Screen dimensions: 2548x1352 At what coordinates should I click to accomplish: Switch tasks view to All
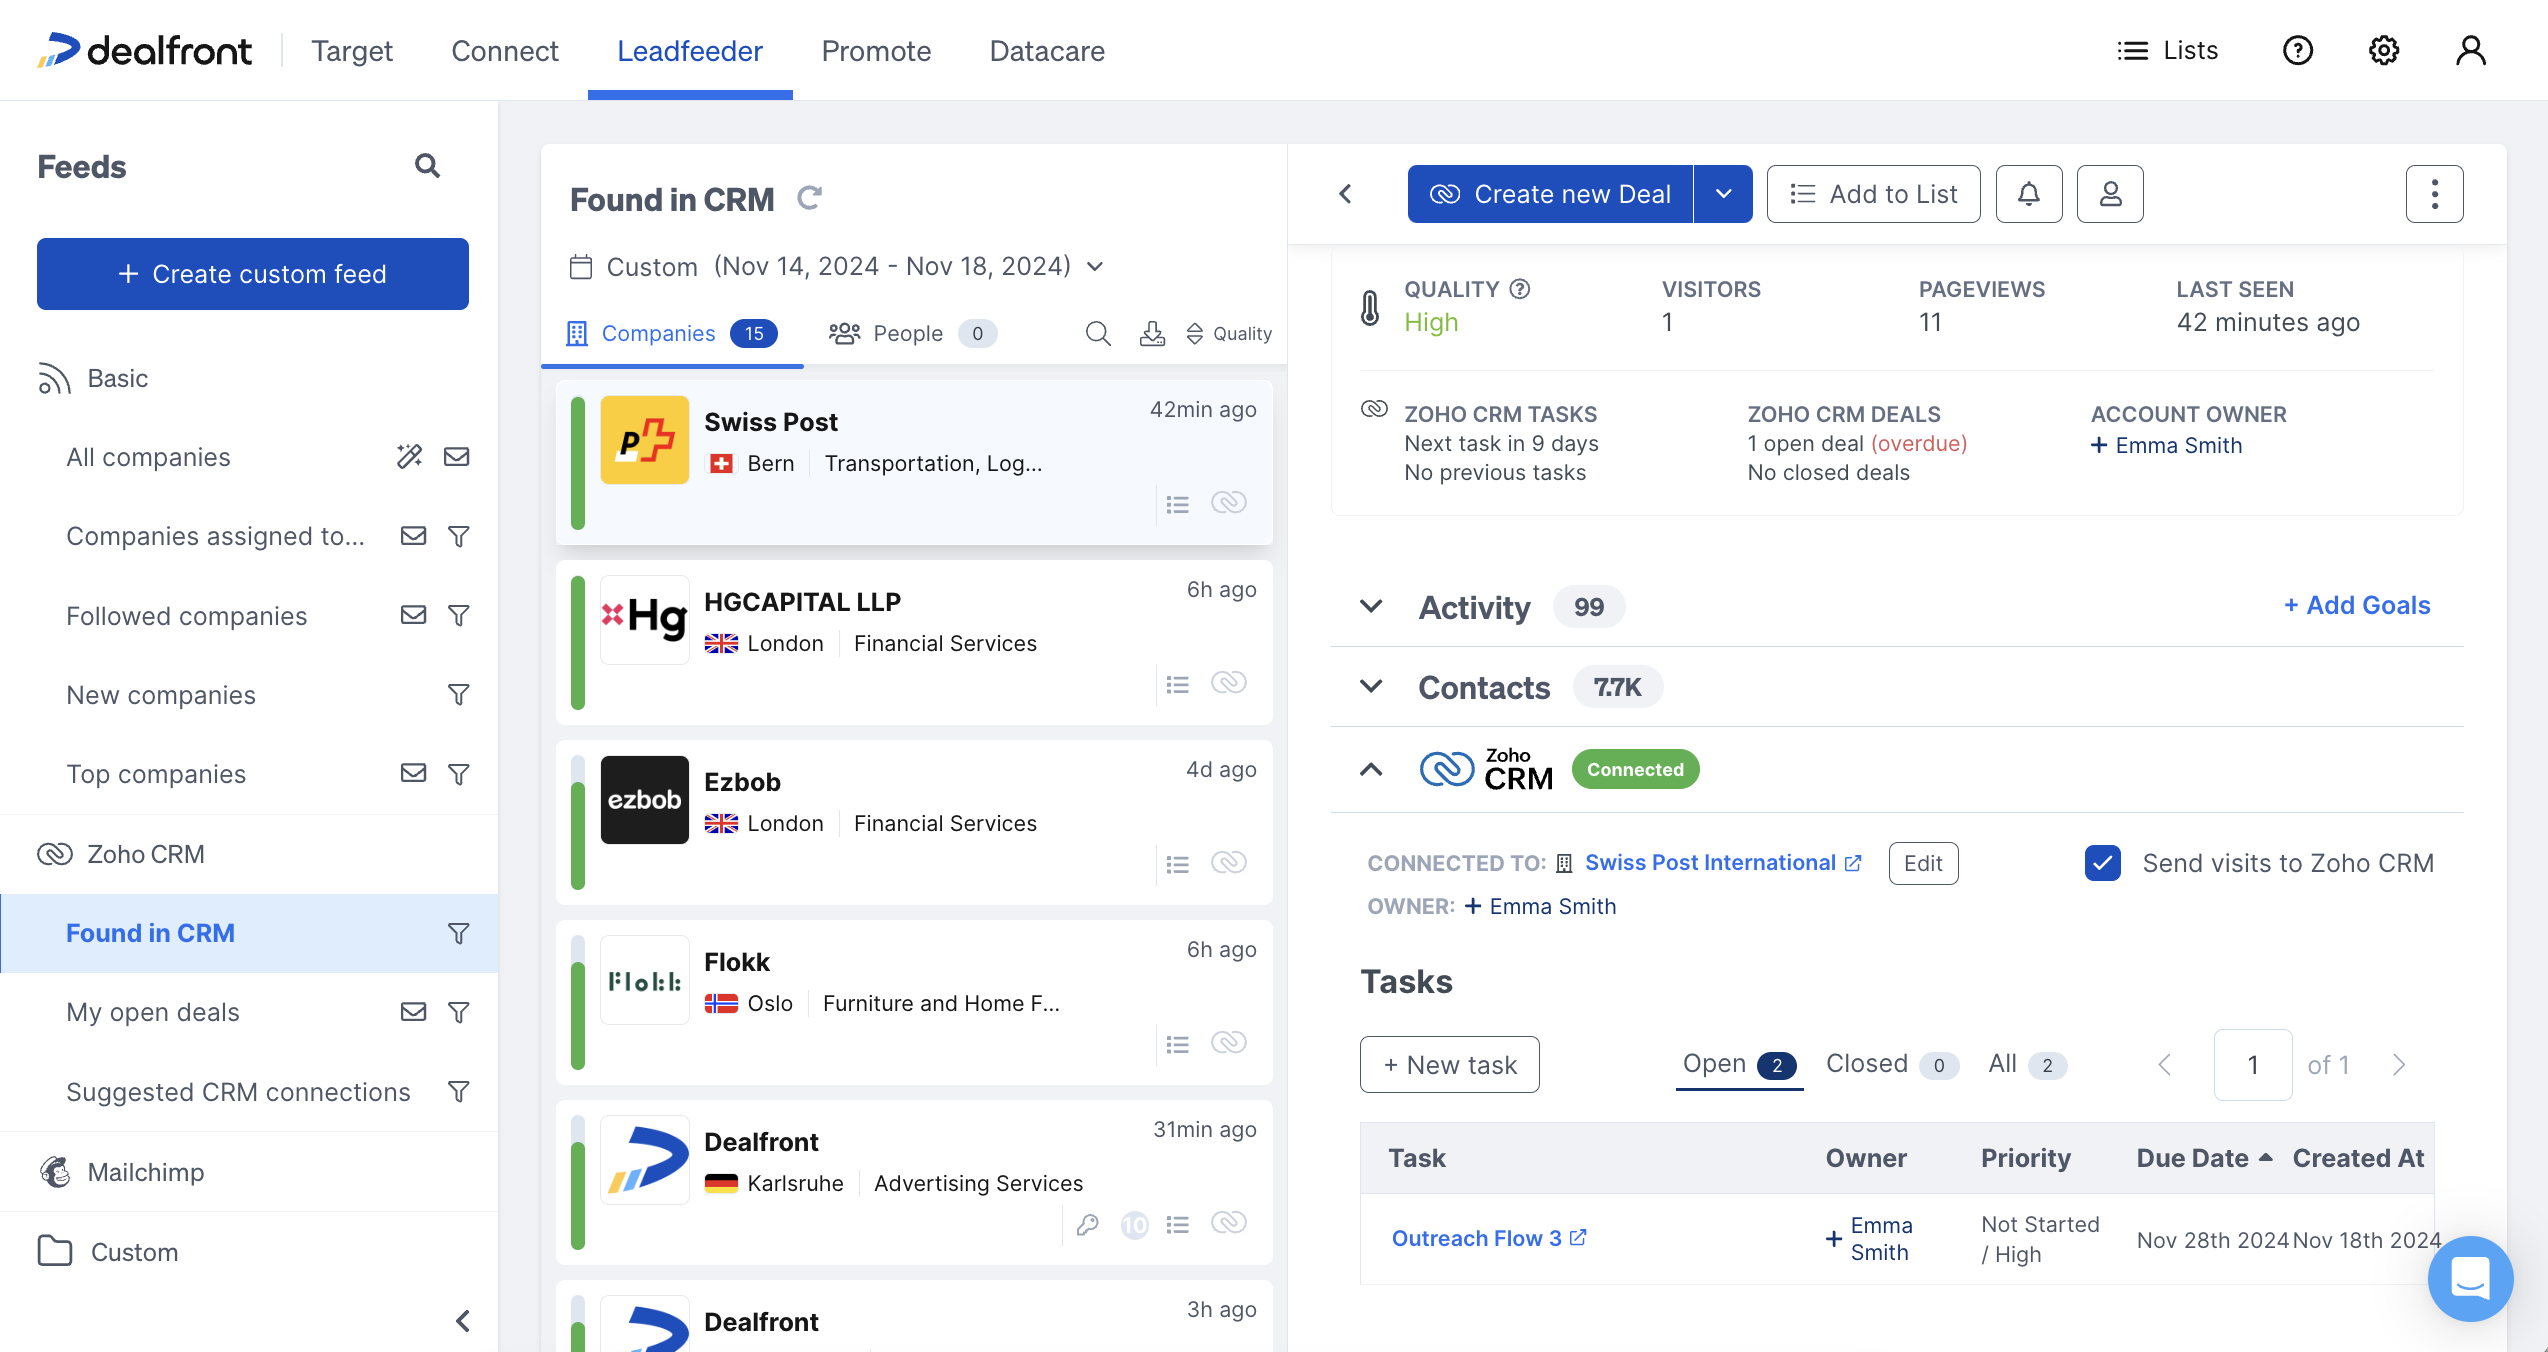[2001, 1063]
